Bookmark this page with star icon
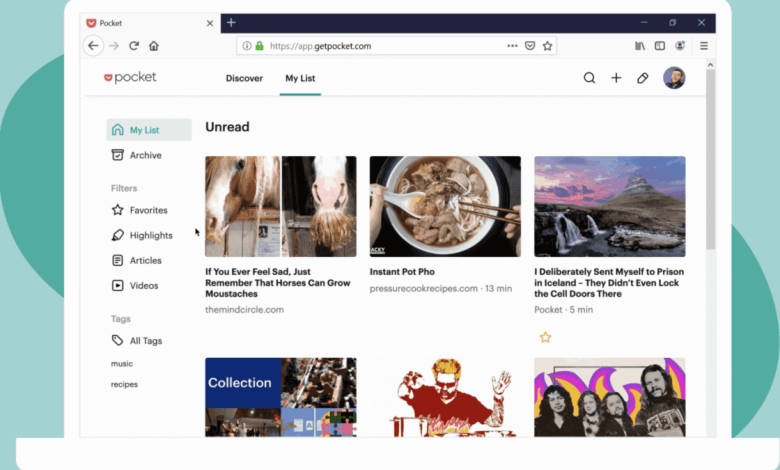The image size is (780, 470). pyautogui.click(x=548, y=46)
